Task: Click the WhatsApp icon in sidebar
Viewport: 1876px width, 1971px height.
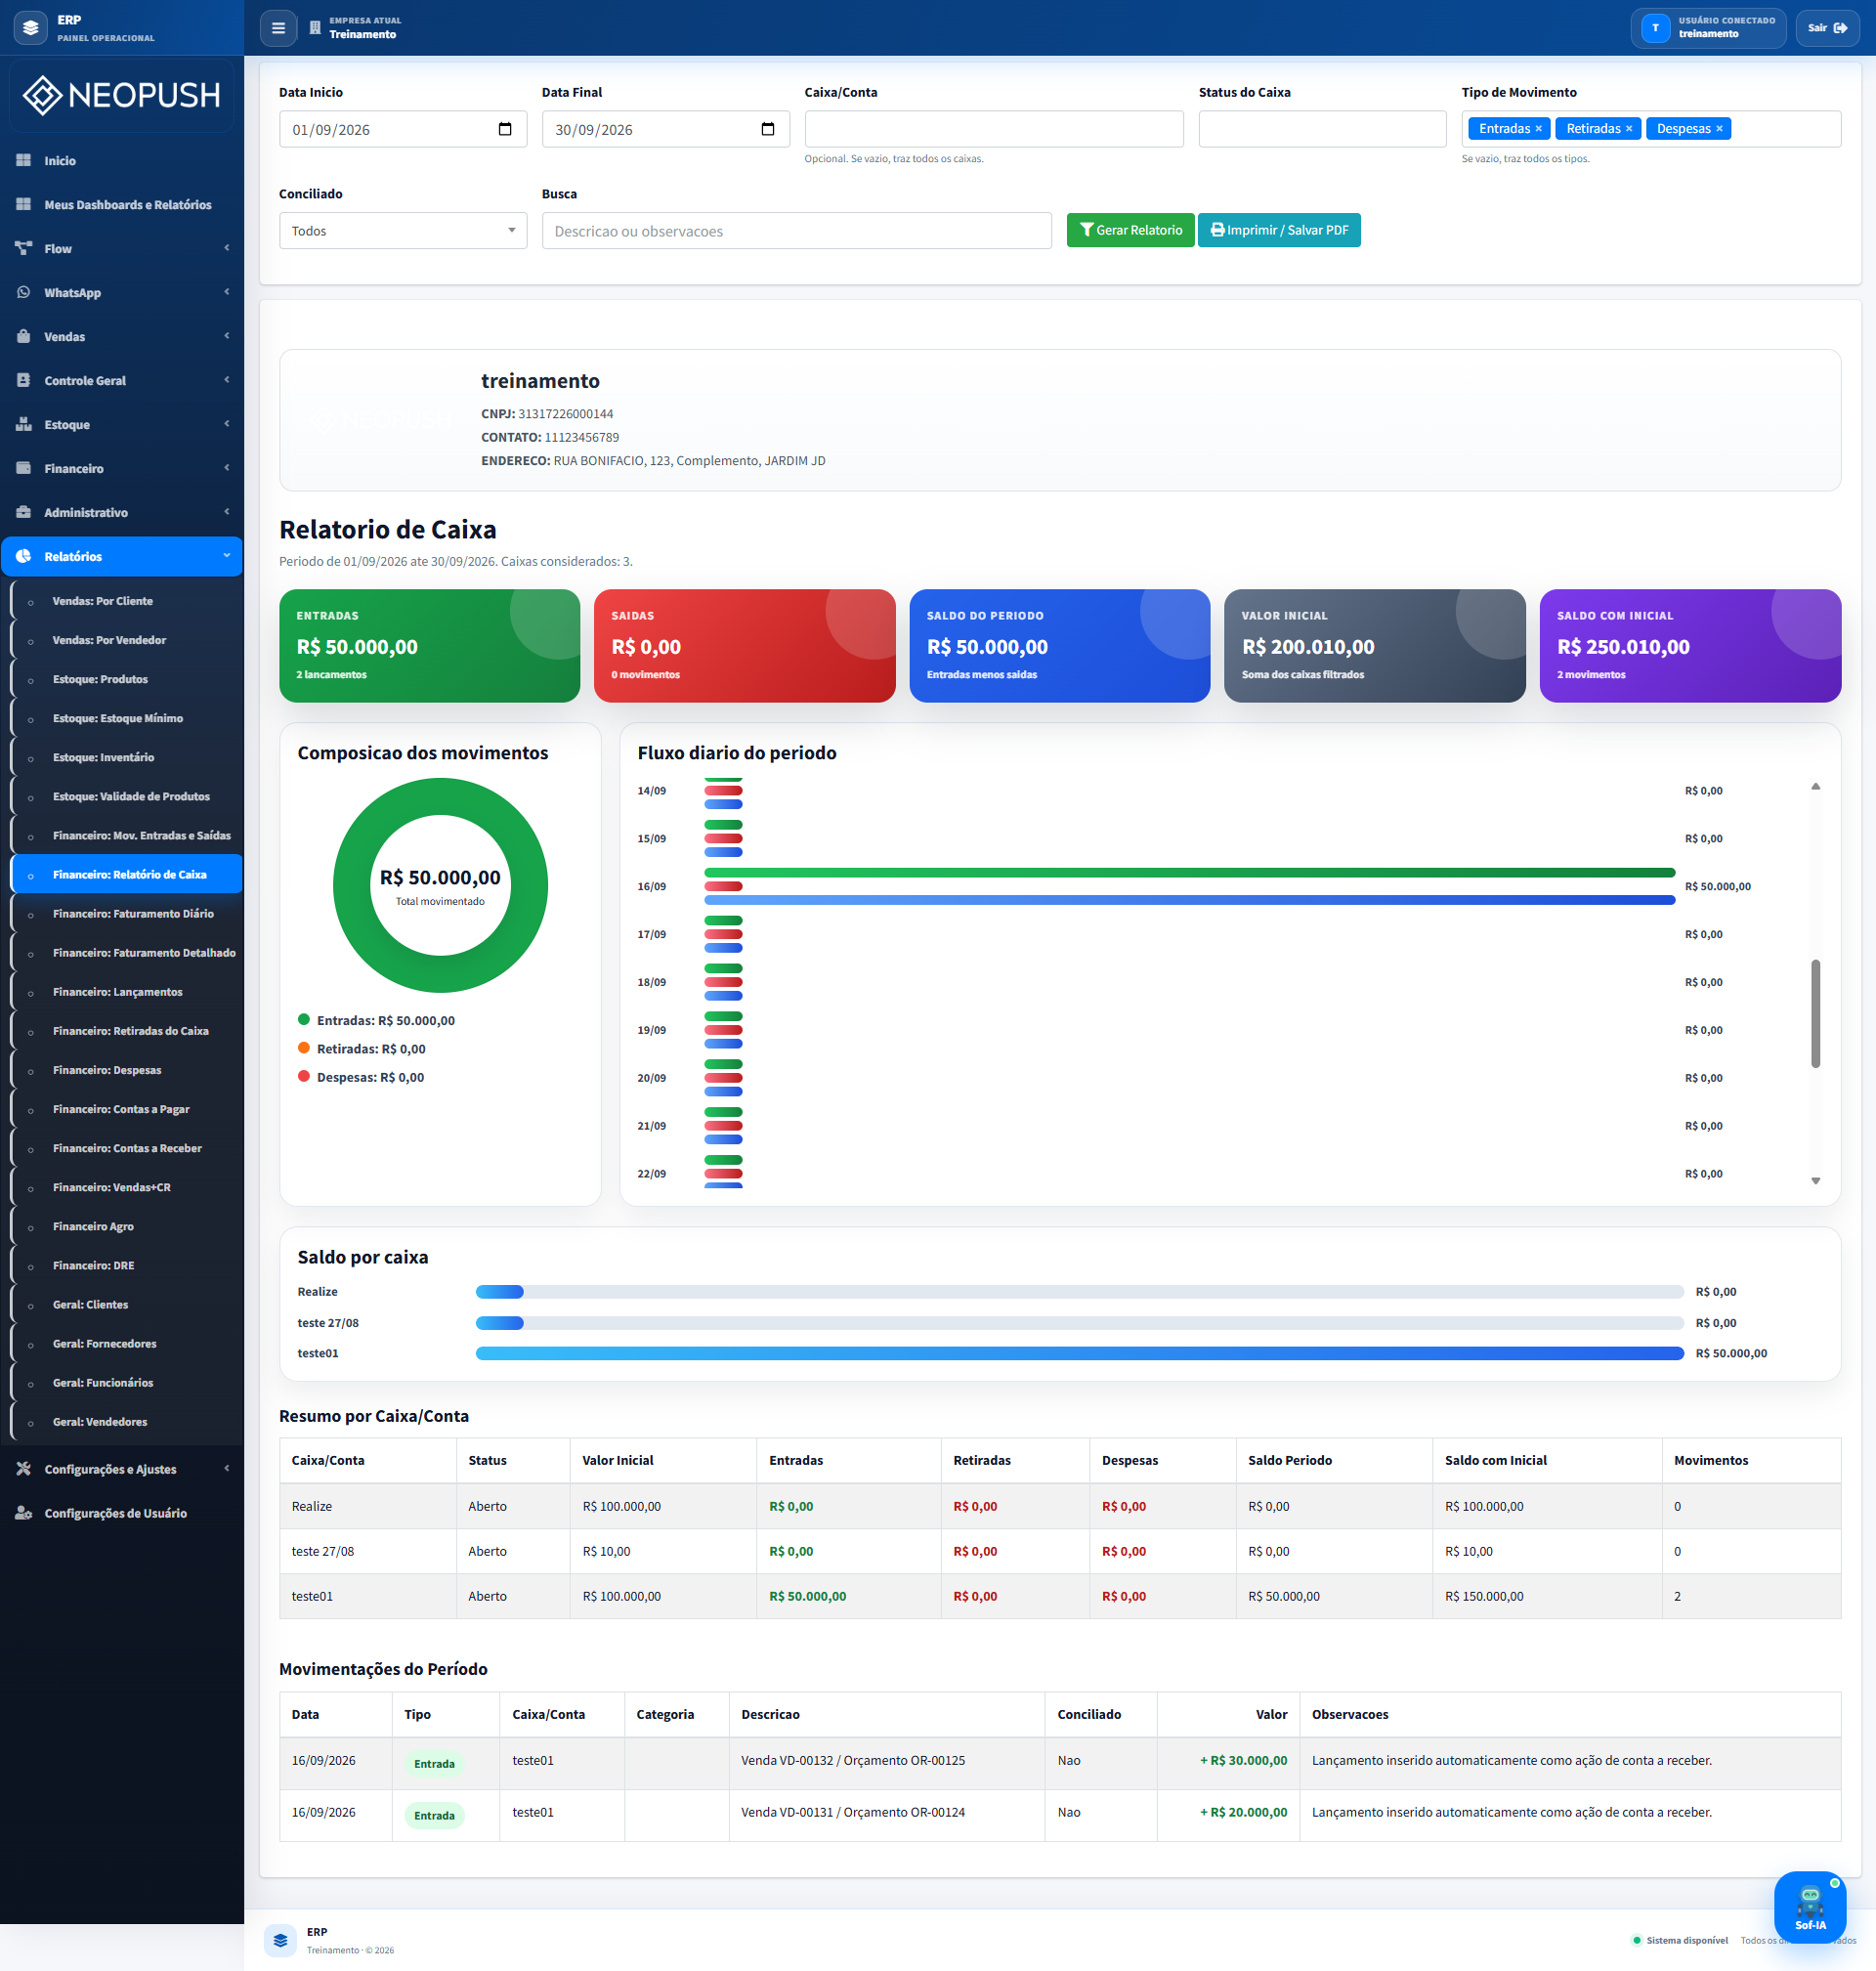Action: [x=24, y=293]
